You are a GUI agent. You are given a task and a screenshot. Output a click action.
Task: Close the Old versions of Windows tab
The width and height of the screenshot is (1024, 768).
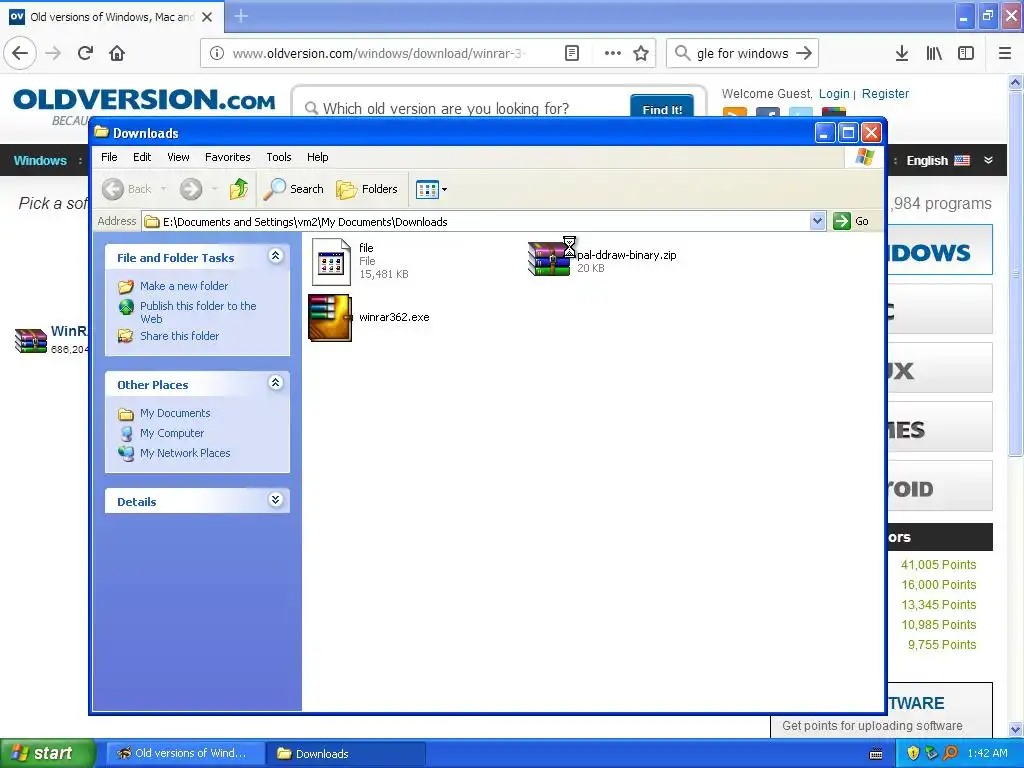(x=207, y=17)
